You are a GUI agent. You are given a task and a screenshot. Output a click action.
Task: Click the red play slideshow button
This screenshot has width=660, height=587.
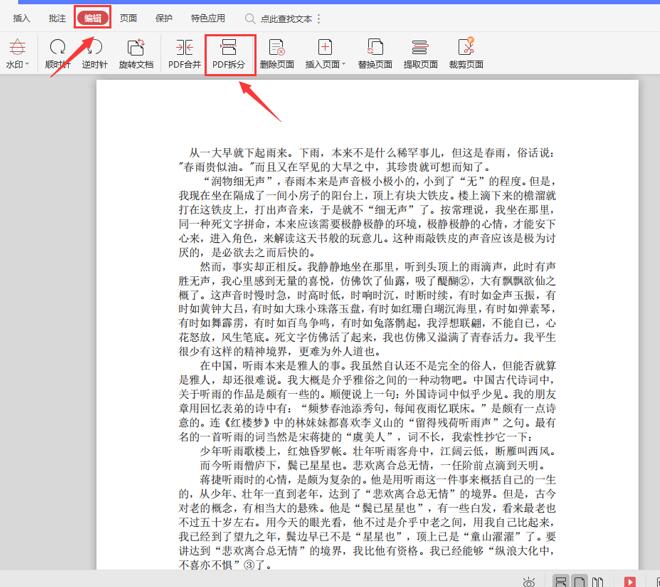coord(630,582)
